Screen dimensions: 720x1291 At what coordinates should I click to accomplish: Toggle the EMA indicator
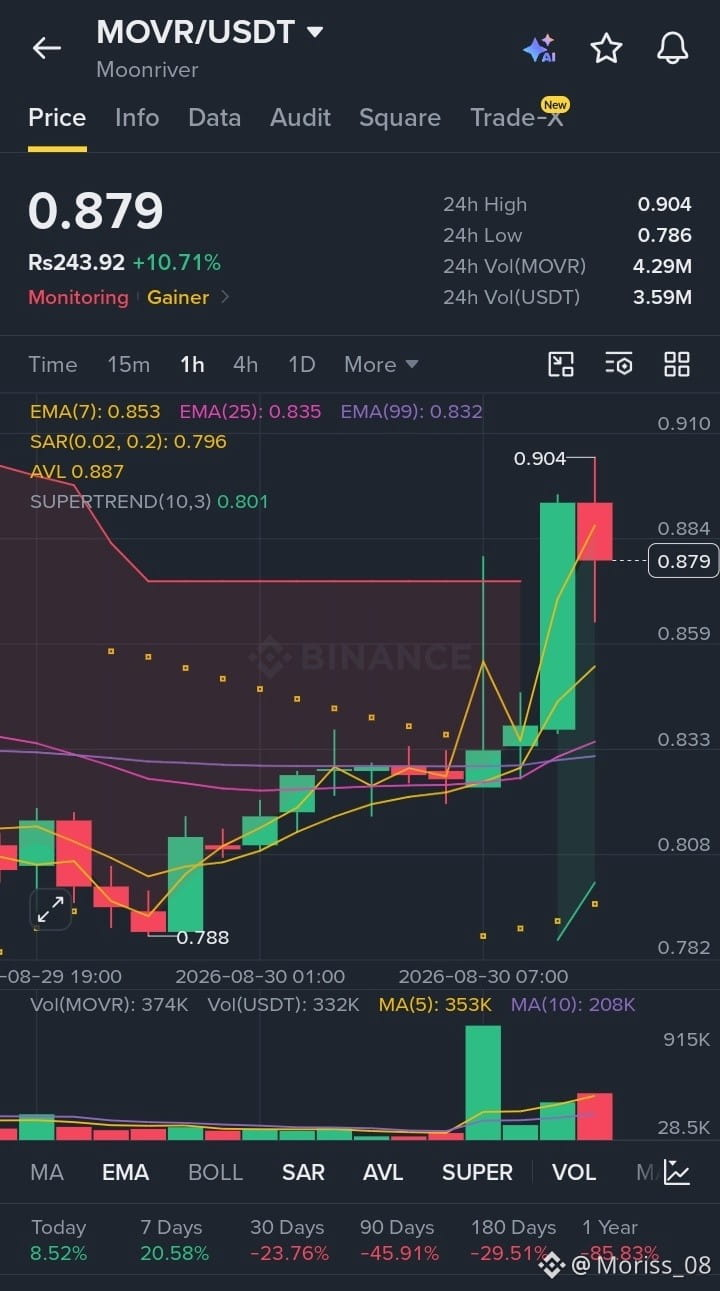pos(125,1172)
